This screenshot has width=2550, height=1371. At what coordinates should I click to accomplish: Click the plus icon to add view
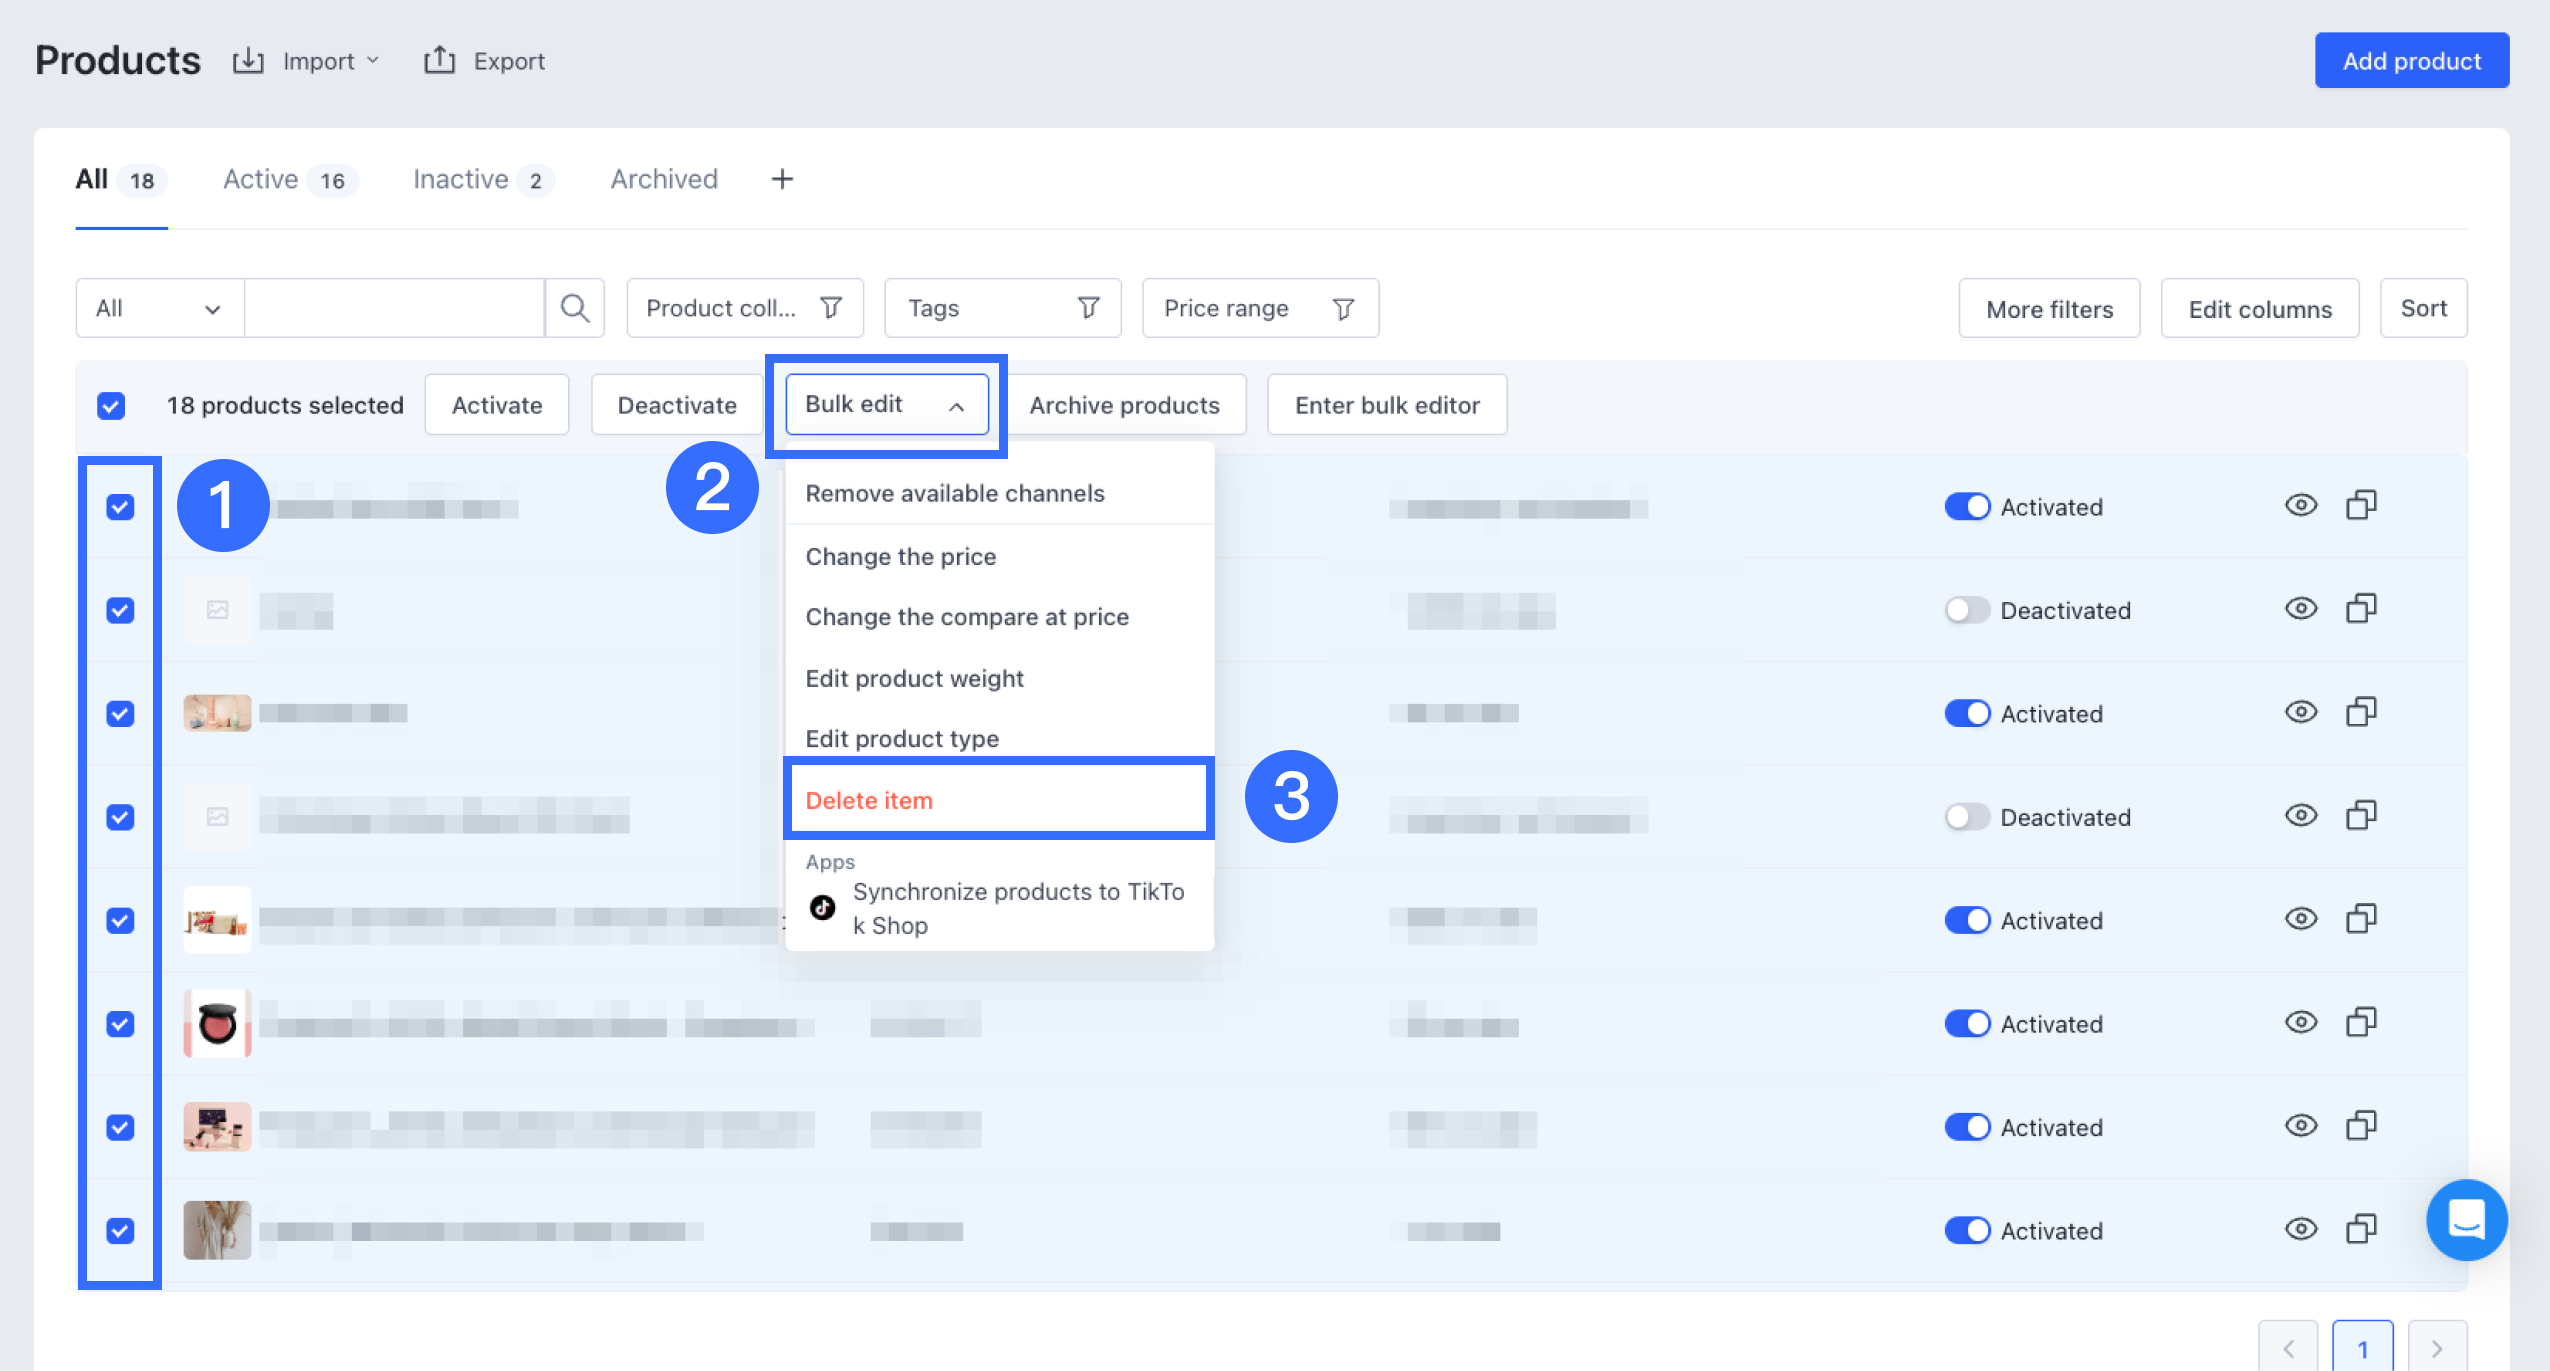tap(782, 179)
